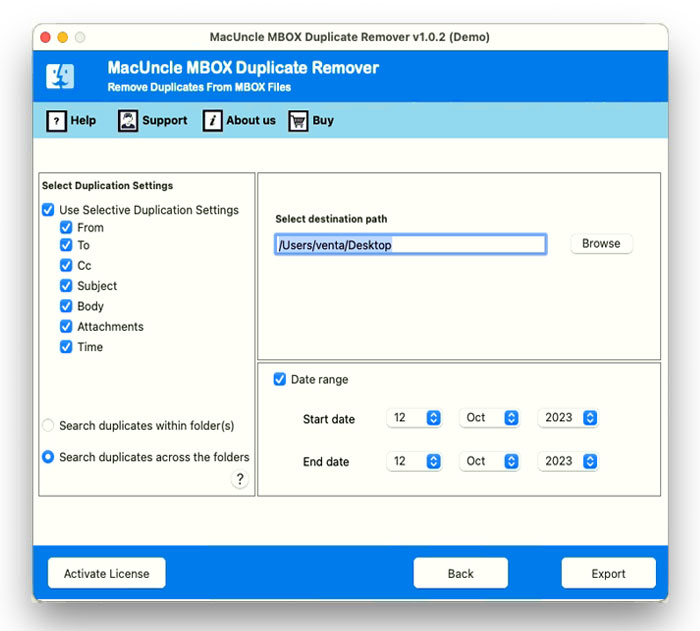The height and width of the screenshot is (631, 700).
Task: Click the question mark help button
Action: coord(240,479)
